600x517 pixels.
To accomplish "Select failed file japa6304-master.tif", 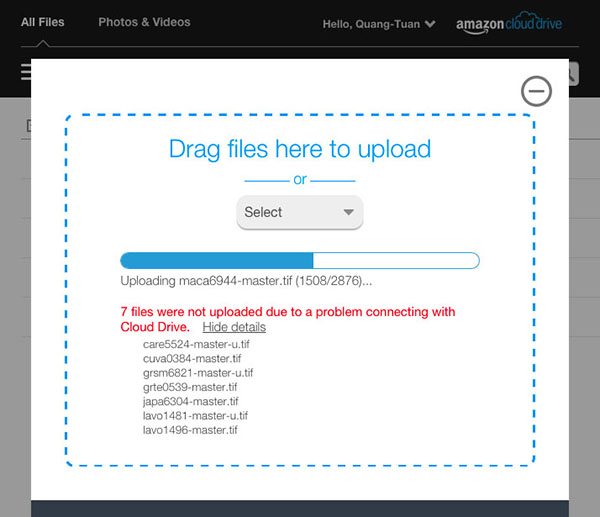I will click(x=191, y=401).
